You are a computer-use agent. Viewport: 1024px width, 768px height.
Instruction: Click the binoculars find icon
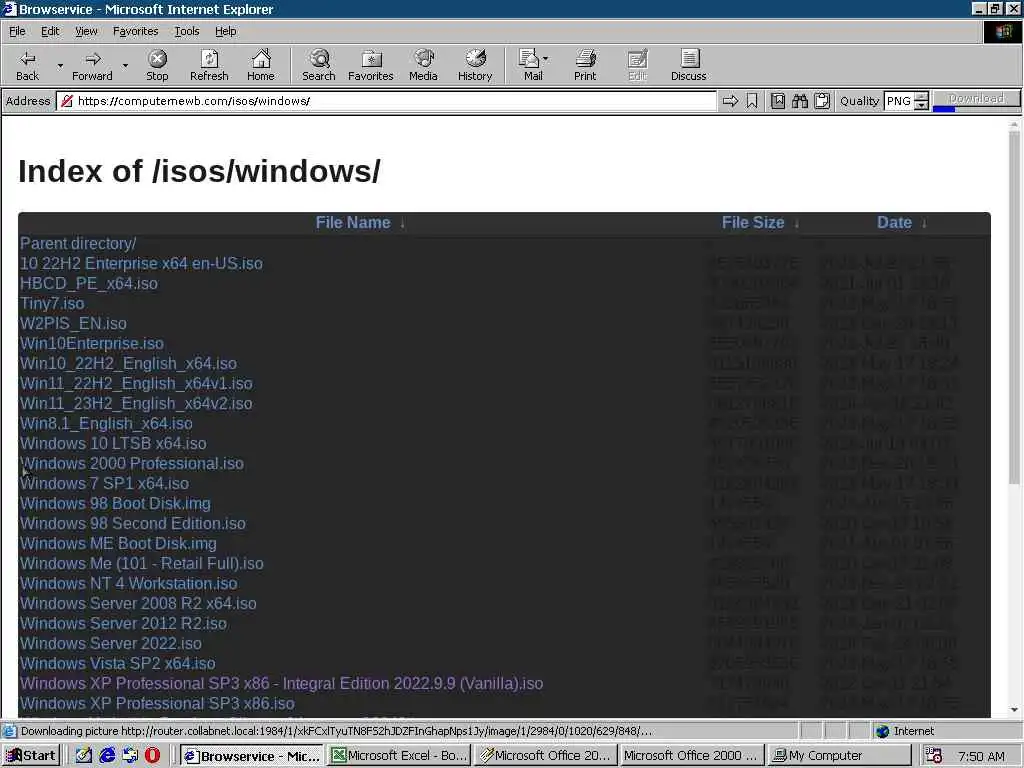click(x=800, y=101)
